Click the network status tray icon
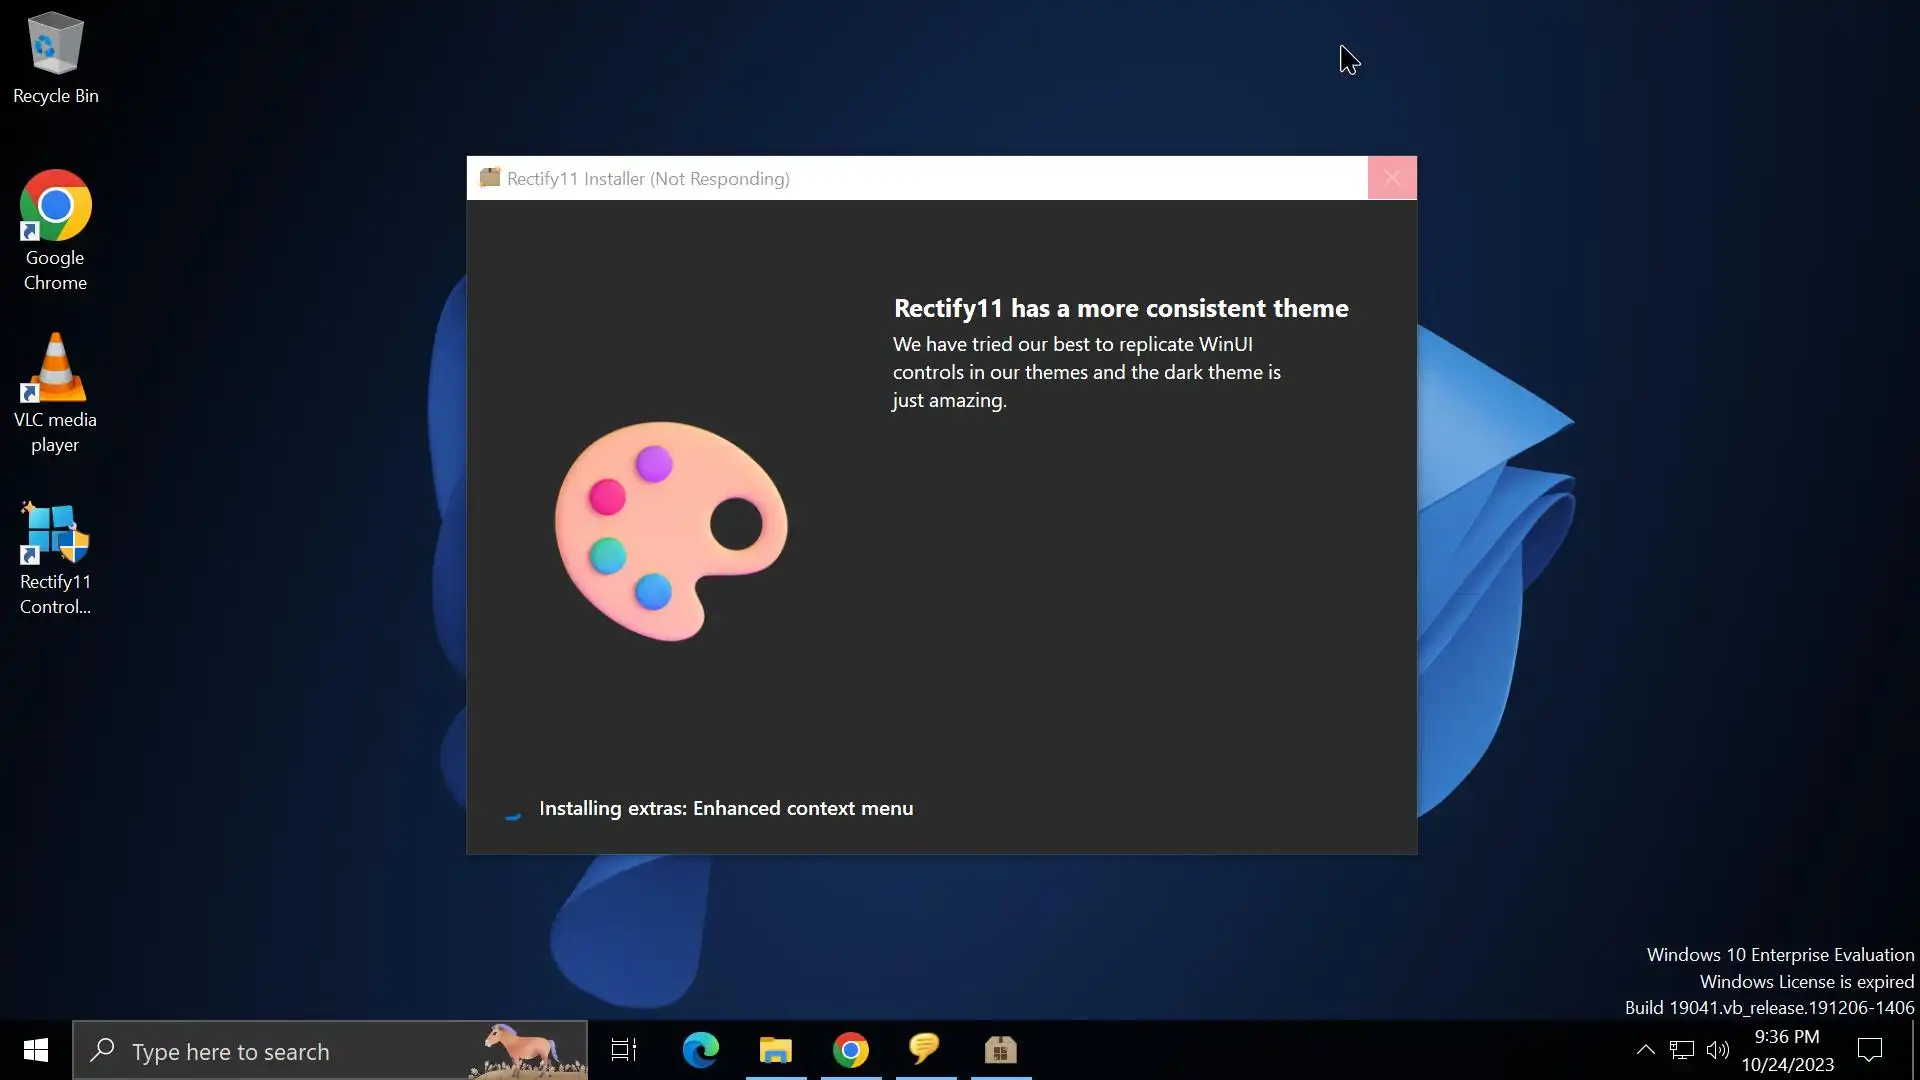 click(1681, 1050)
